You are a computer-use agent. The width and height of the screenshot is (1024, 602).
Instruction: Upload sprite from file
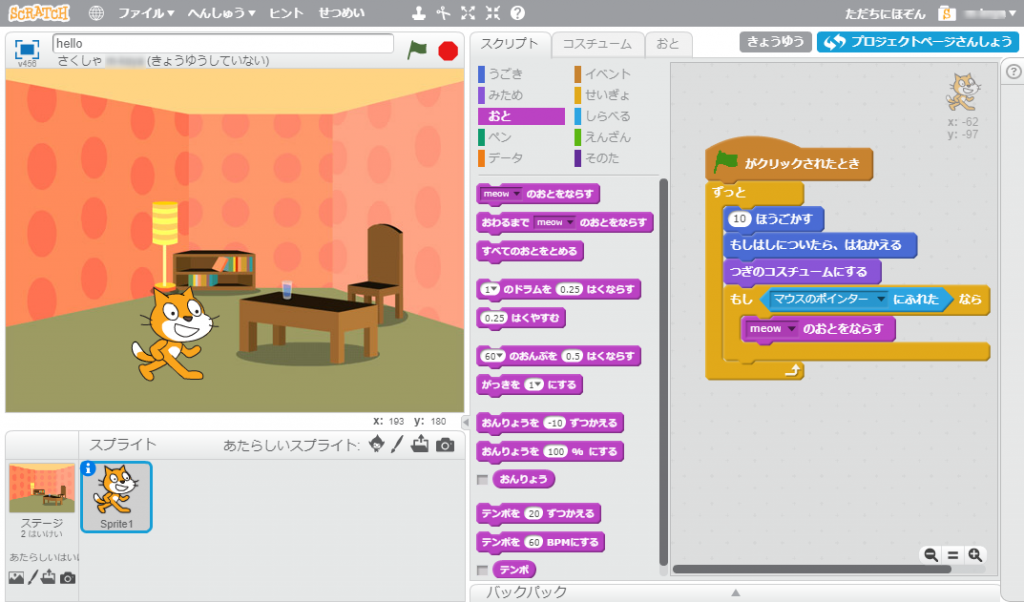[x=420, y=444]
